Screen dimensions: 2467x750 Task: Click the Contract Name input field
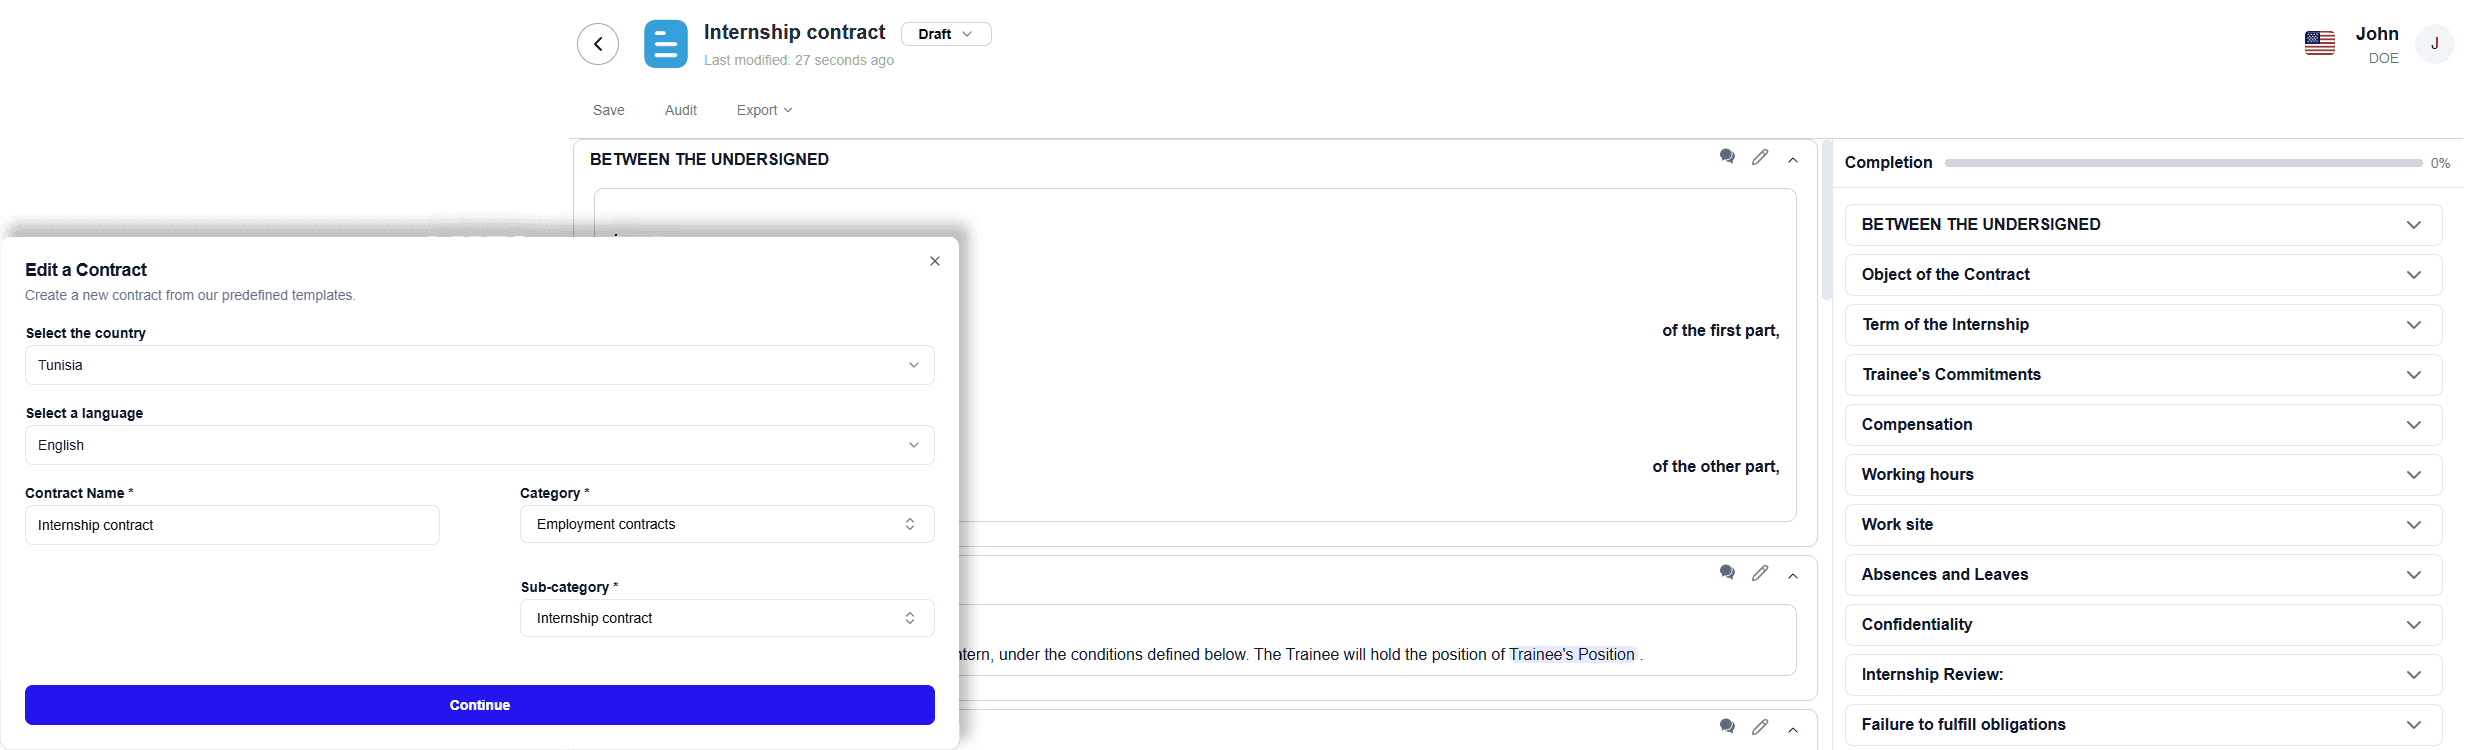pos(232,525)
